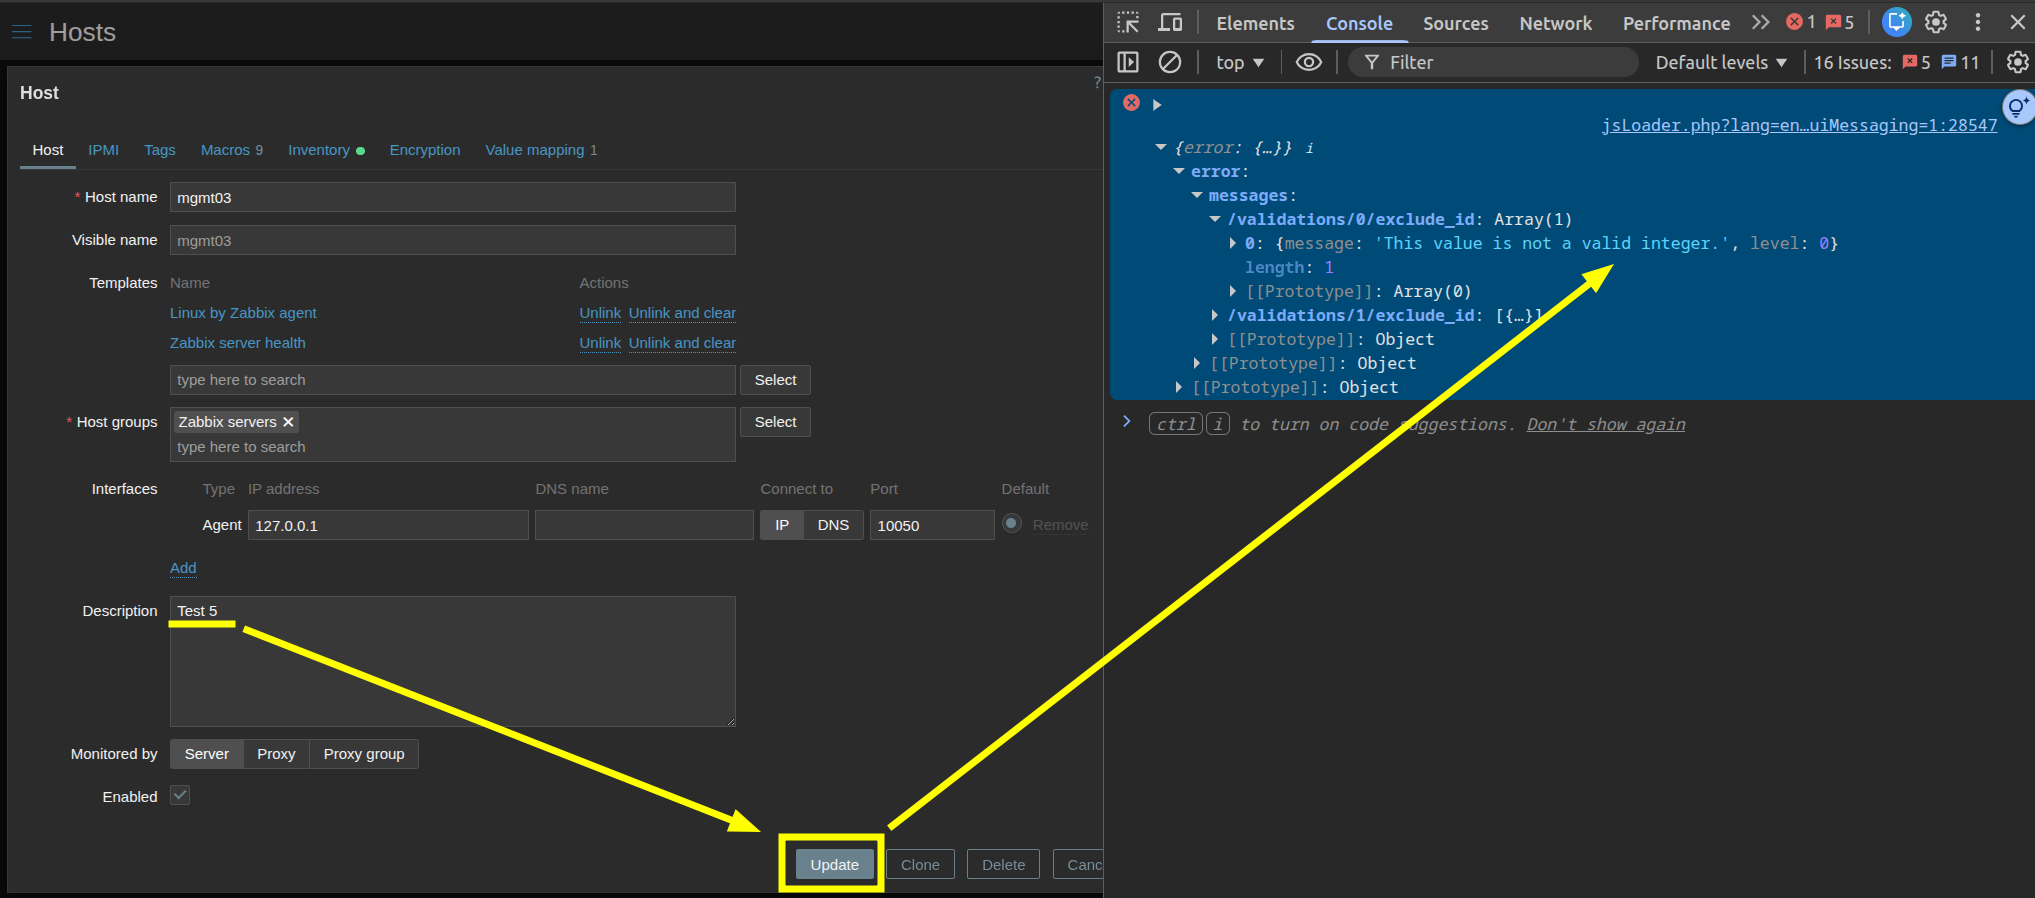
Task: Expand the /validations/1/exclude_id entry
Action: (1215, 315)
